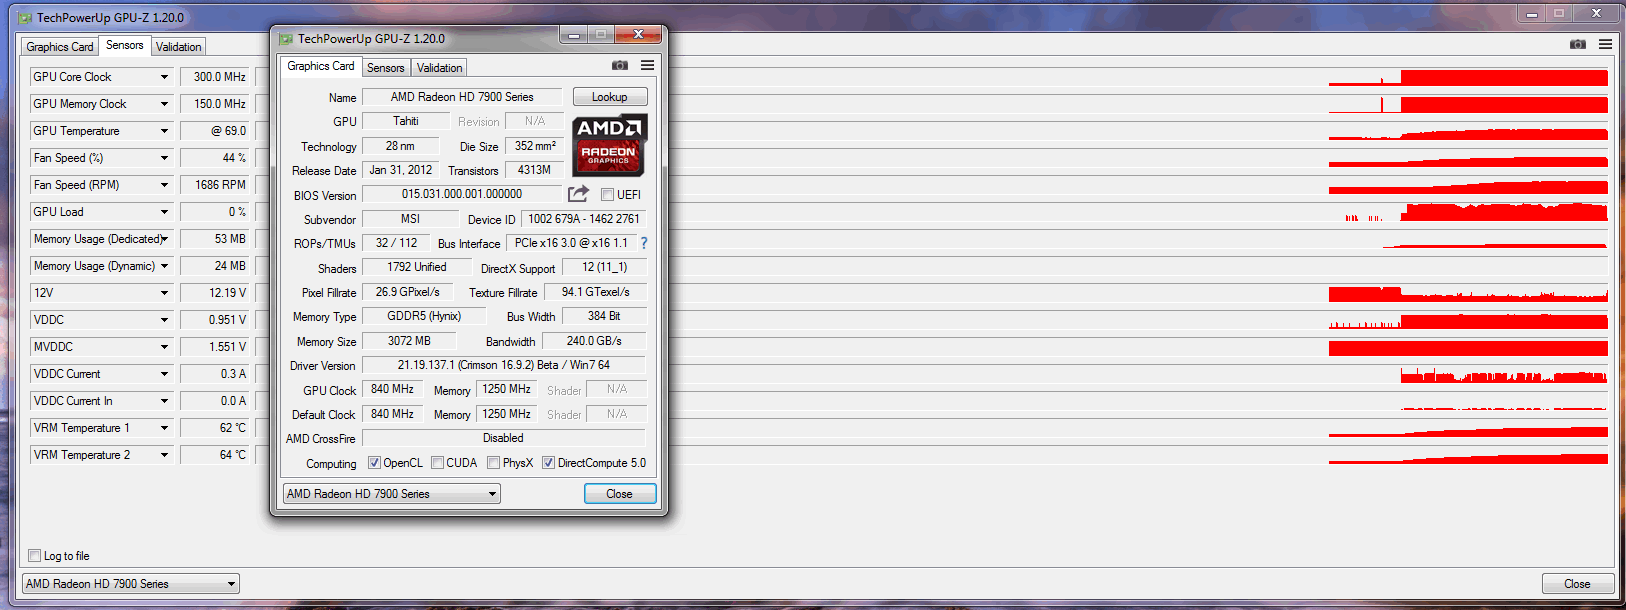Open the Validation tab in the background window
Image resolution: width=1626 pixels, height=610 pixels.
click(x=179, y=47)
